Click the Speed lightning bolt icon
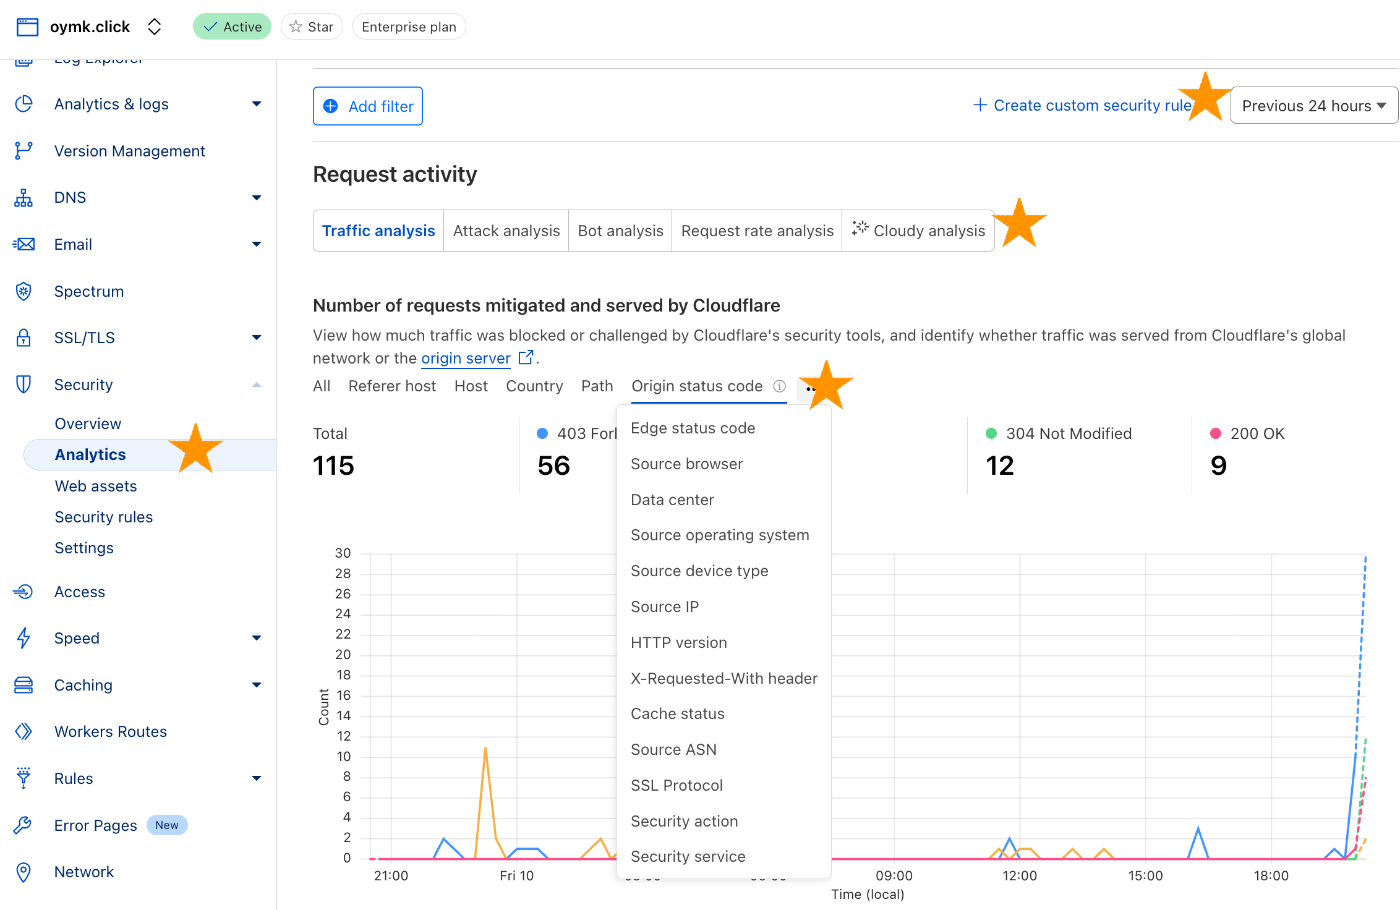The width and height of the screenshot is (1400, 910). pos(24,638)
